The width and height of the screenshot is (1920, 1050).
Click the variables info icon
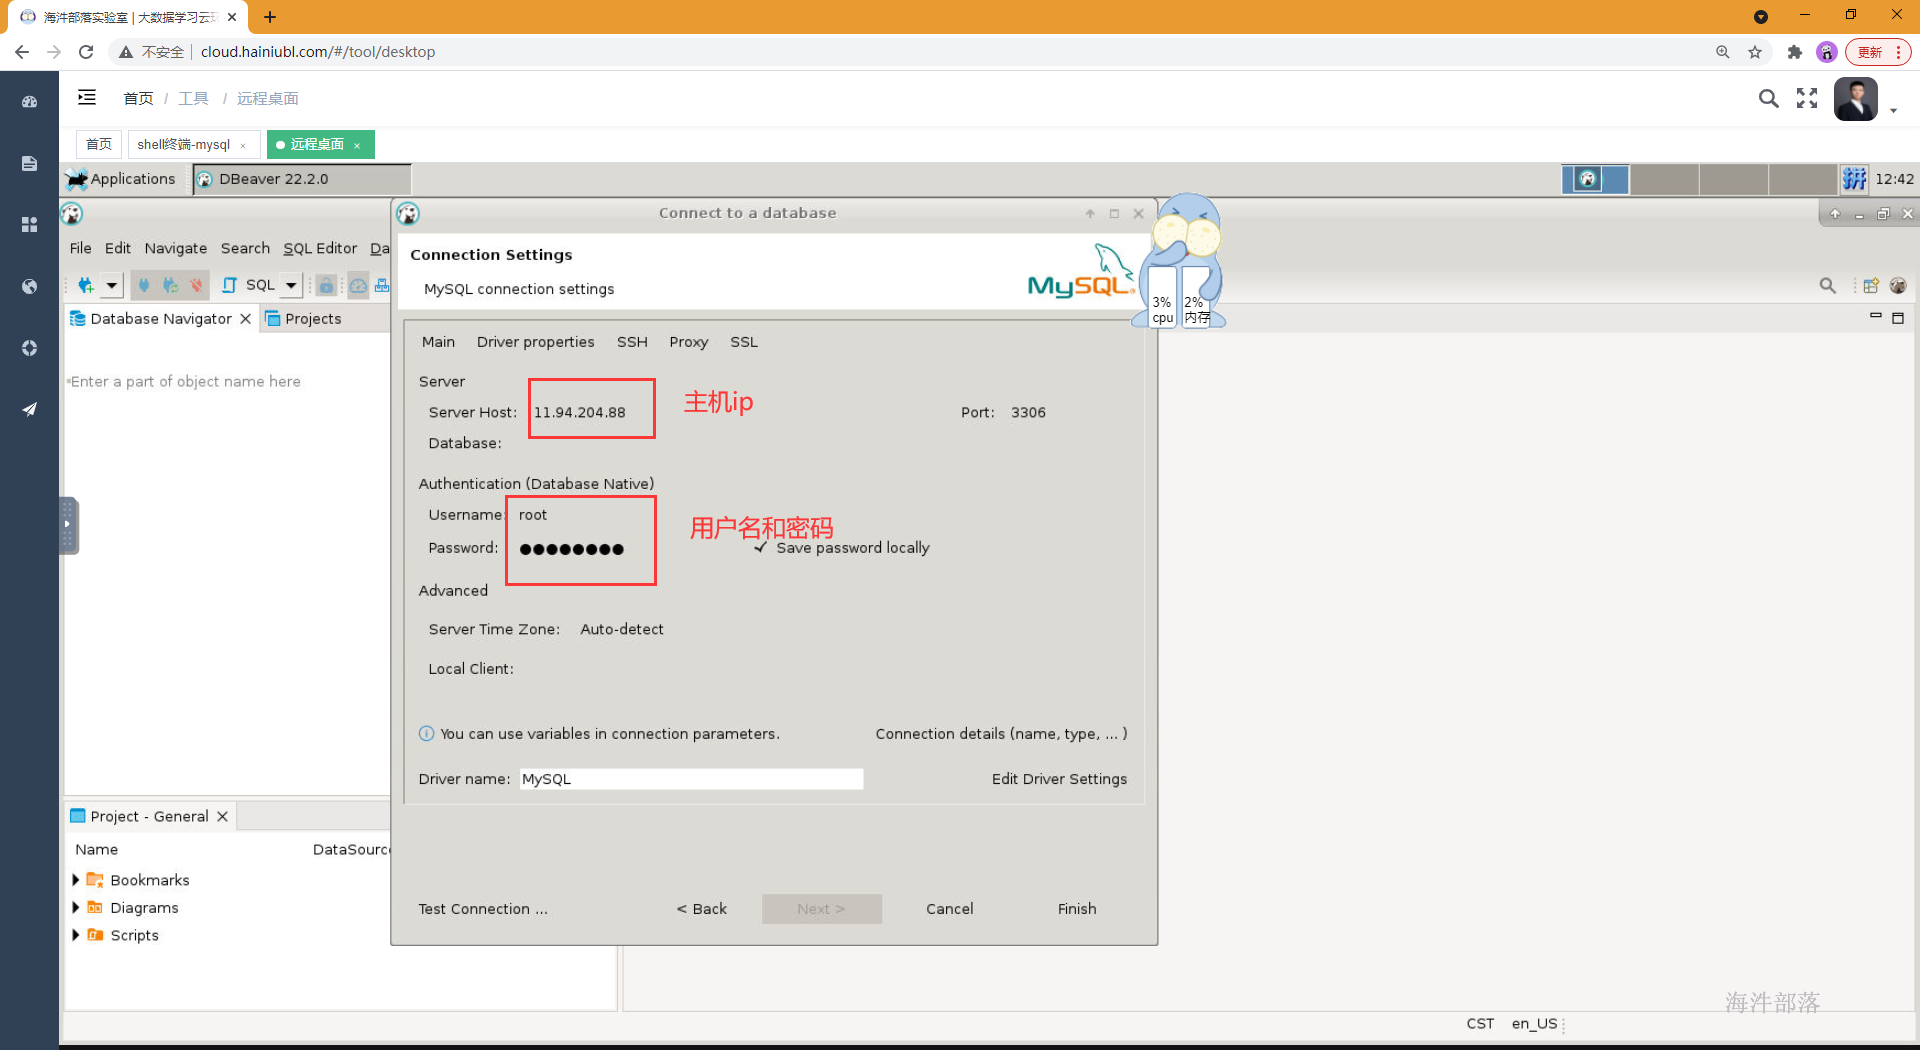426,734
